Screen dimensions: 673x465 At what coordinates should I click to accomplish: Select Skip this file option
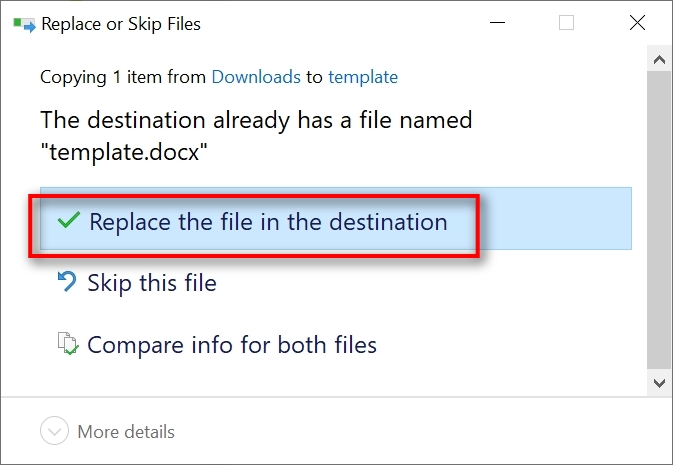coord(152,283)
